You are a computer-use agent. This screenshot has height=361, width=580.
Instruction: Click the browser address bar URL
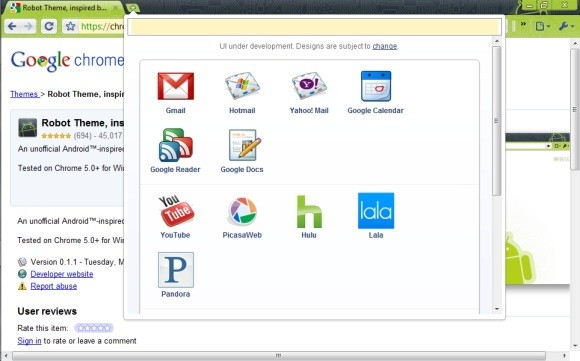tap(102, 26)
